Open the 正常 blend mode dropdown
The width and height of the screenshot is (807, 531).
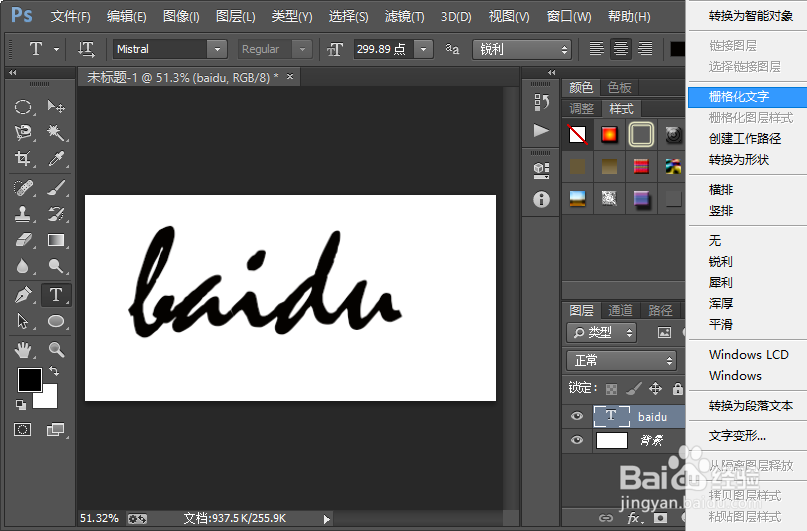(x=621, y=360)
